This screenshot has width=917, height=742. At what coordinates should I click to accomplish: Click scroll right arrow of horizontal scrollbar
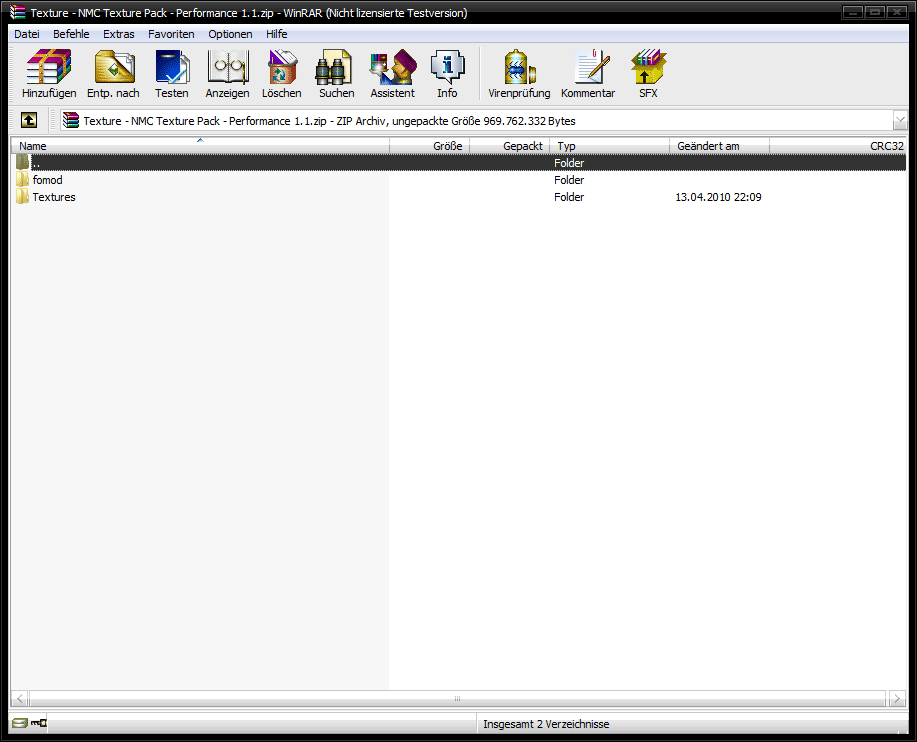pyautogui.click(x=897, y=698)
